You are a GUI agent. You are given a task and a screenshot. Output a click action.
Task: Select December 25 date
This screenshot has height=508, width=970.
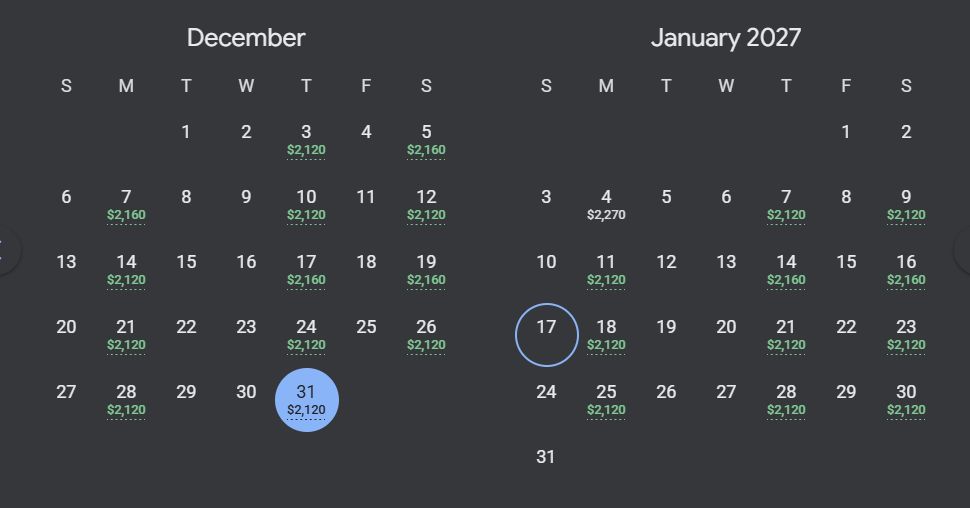(366, 327)
